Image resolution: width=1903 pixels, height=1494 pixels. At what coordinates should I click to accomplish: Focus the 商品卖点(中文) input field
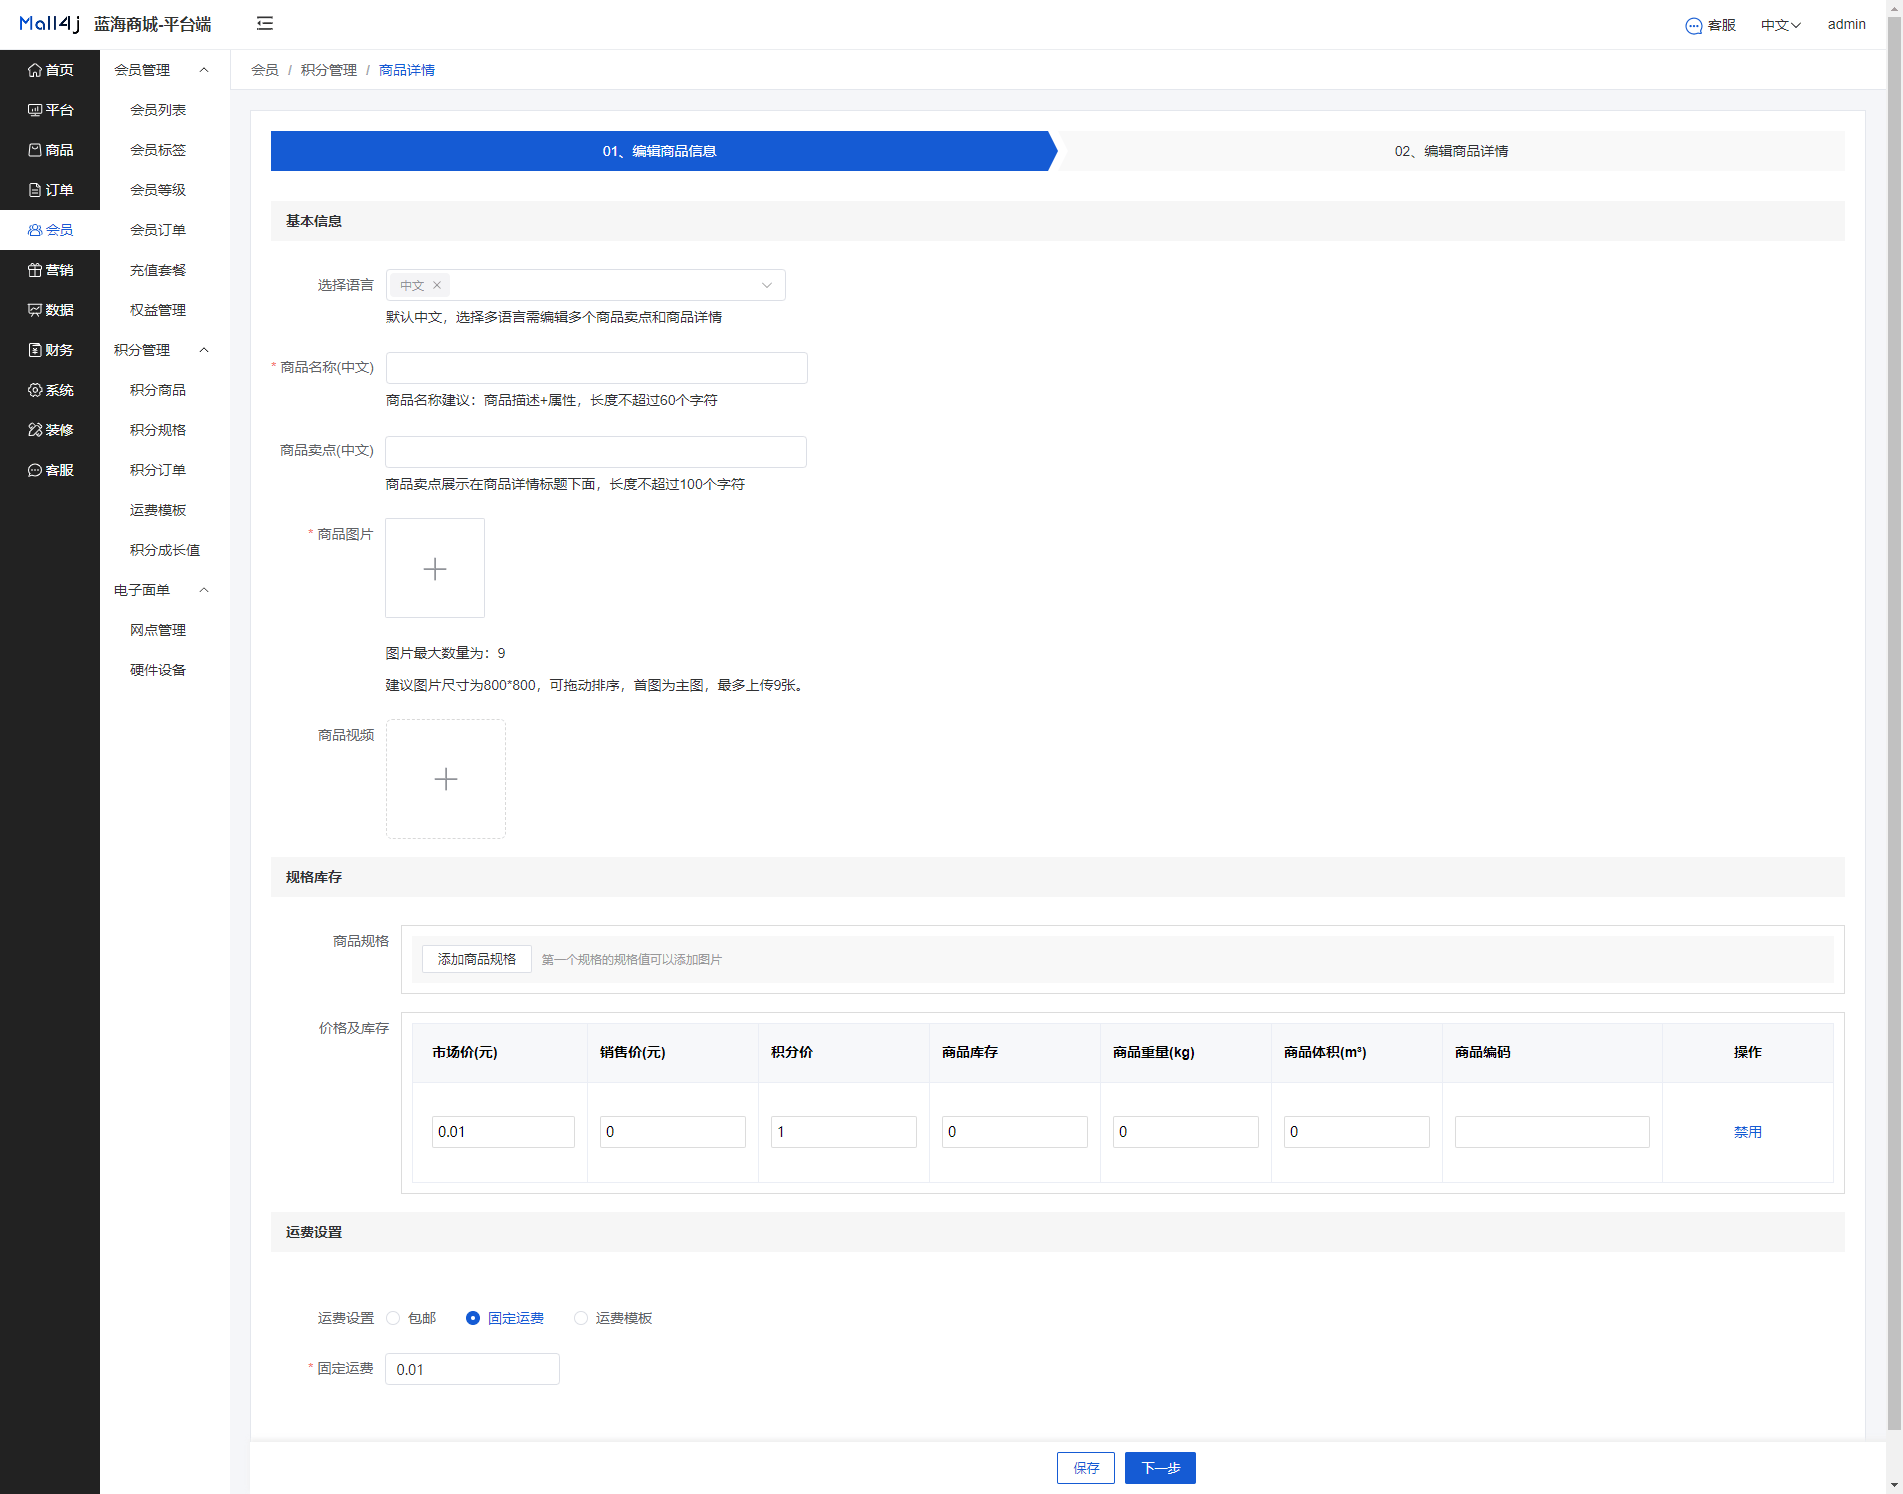pyautogui.click(x=596, y=452)
